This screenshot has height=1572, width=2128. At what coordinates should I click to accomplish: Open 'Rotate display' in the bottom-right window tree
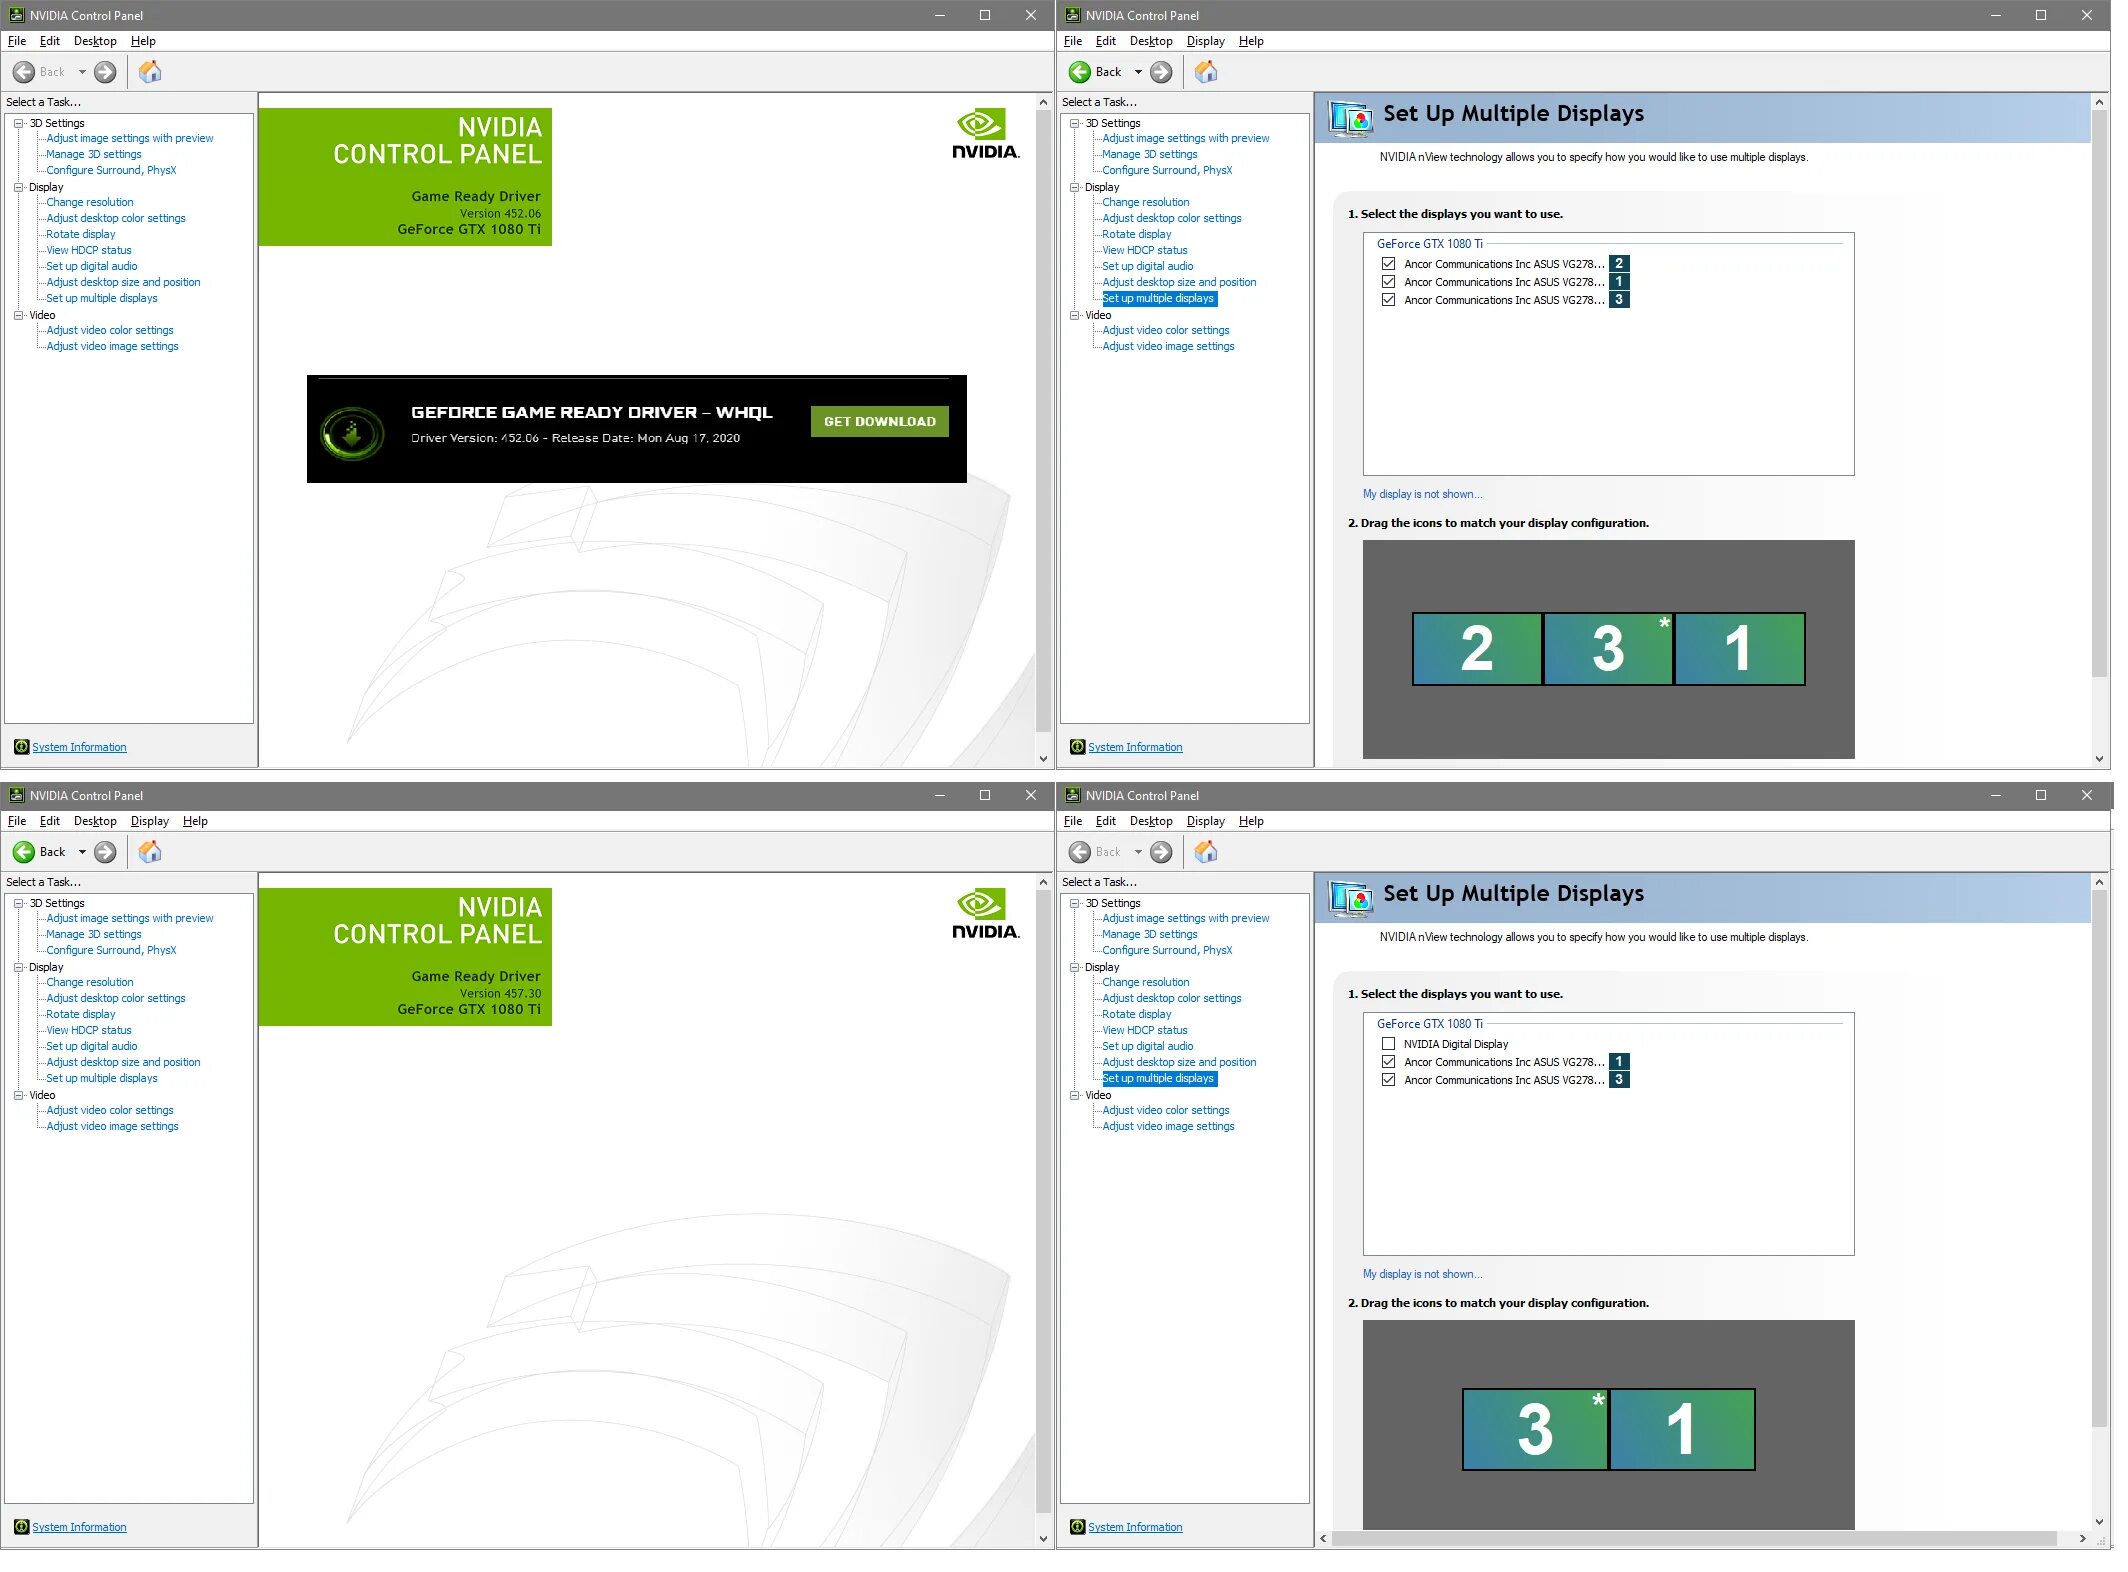pos(1137,1014)
